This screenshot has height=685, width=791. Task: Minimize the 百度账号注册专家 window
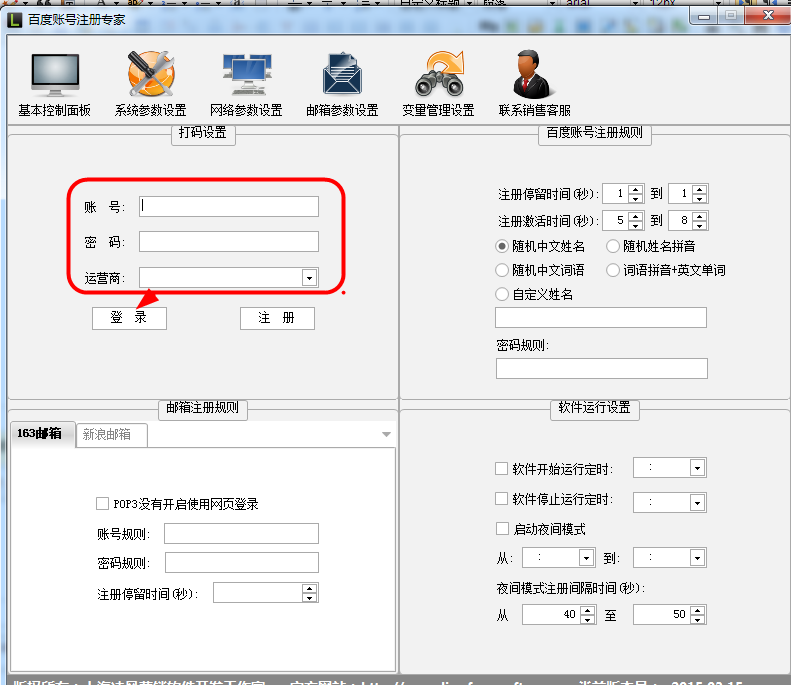pos(704,16)
